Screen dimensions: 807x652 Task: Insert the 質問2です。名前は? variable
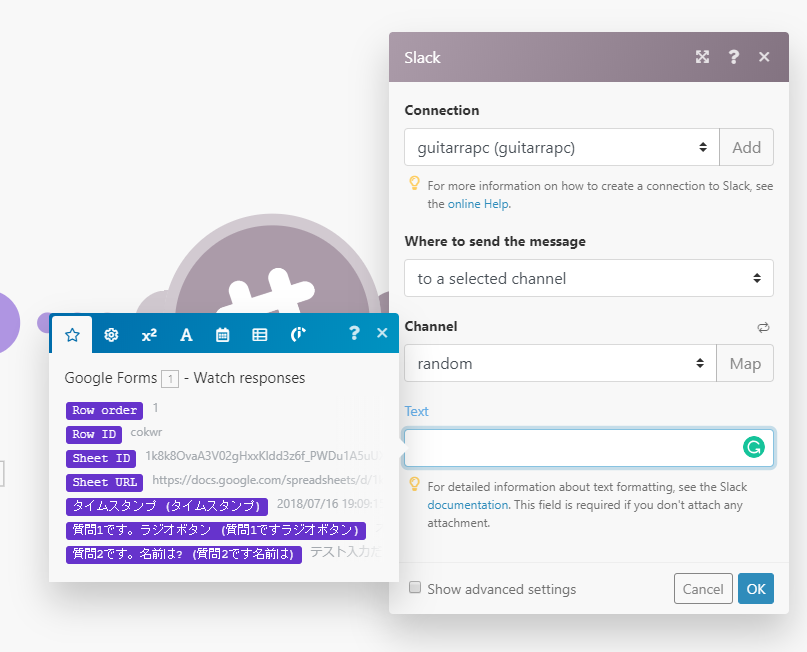[184, 554]
